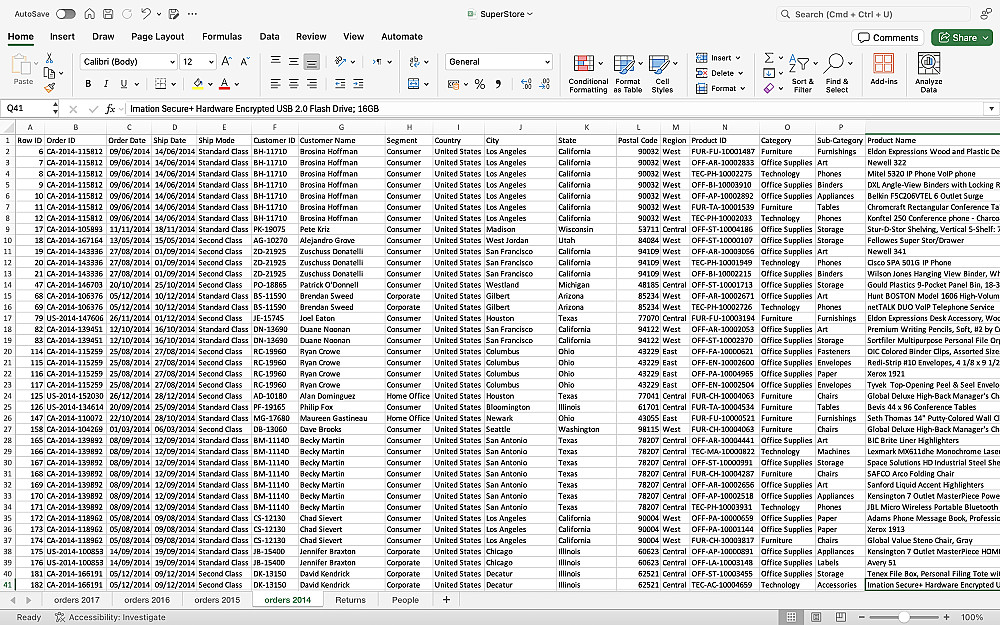This screenshot has width=1000, height=625.
Task: Switch to the Formulas ribbon tab
Action: click(x=222, y=36)
